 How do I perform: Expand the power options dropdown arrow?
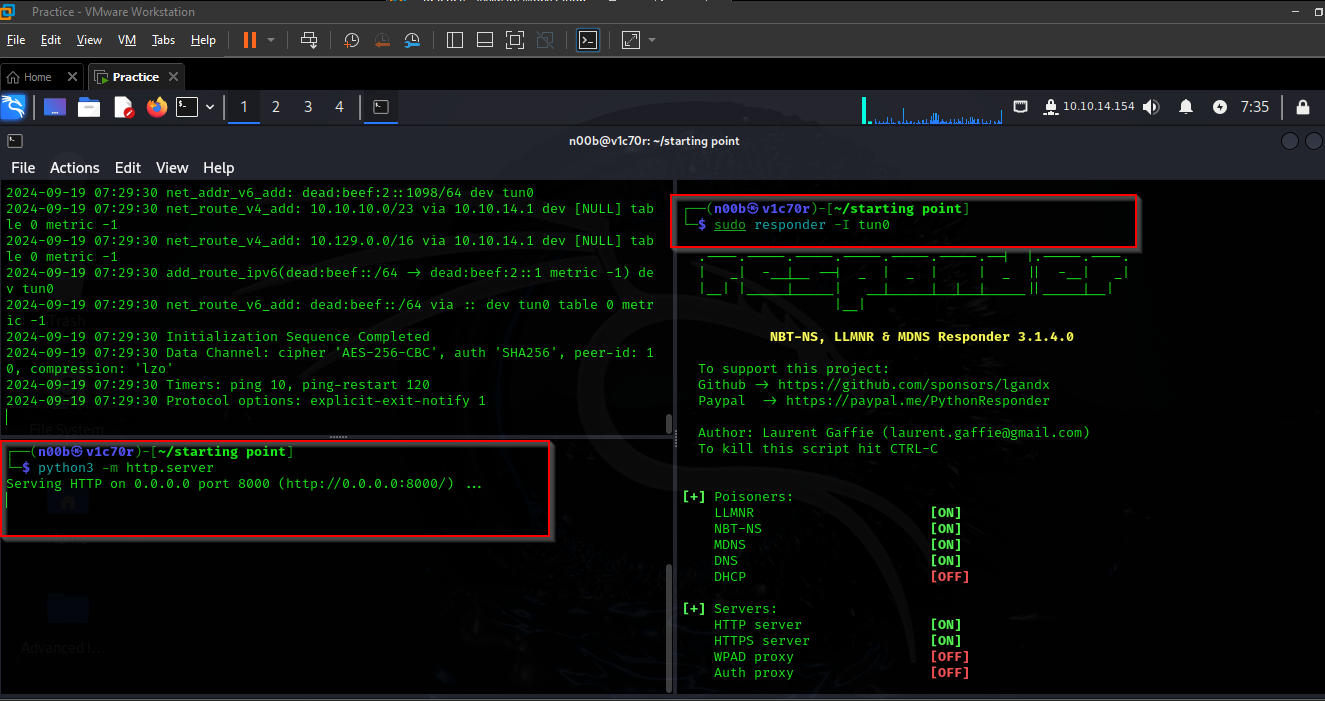click(x=271, y=40)
